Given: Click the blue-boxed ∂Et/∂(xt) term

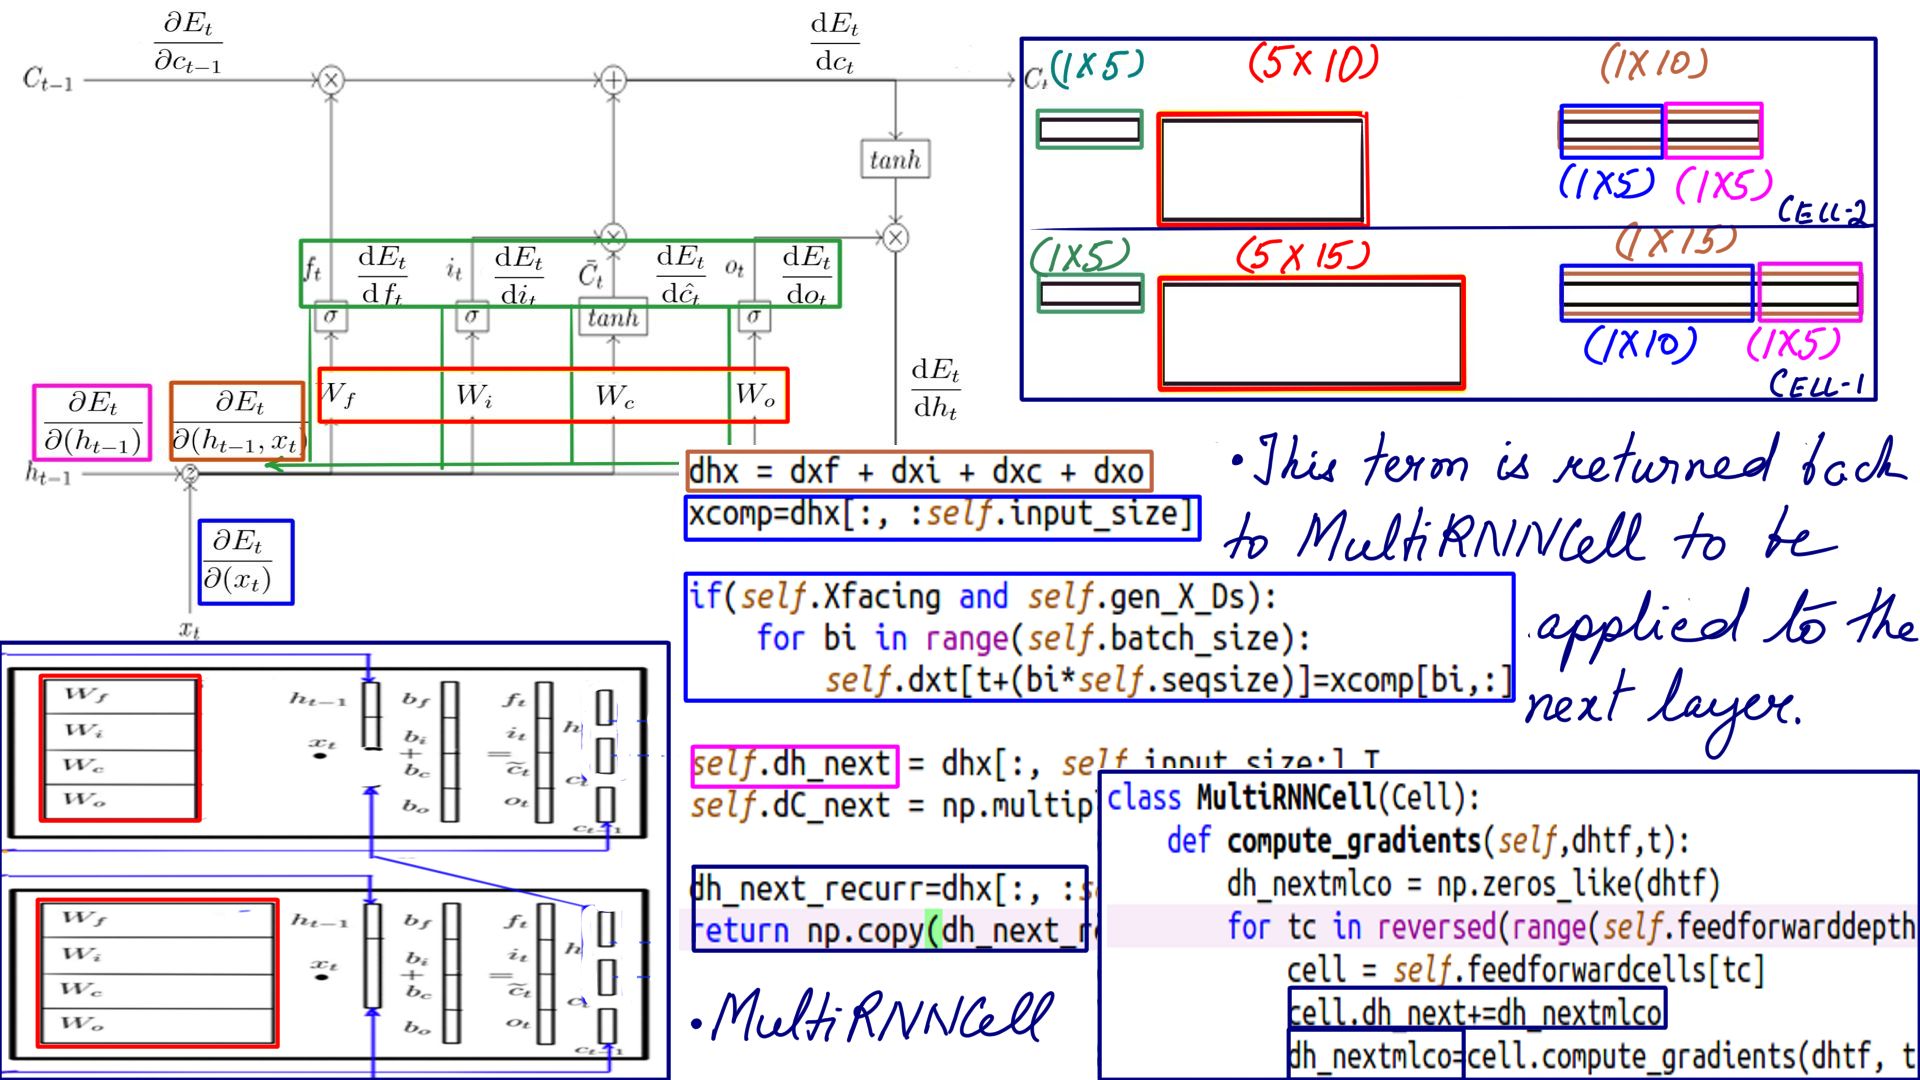Looking at the screenshot, I should (246, 562).
